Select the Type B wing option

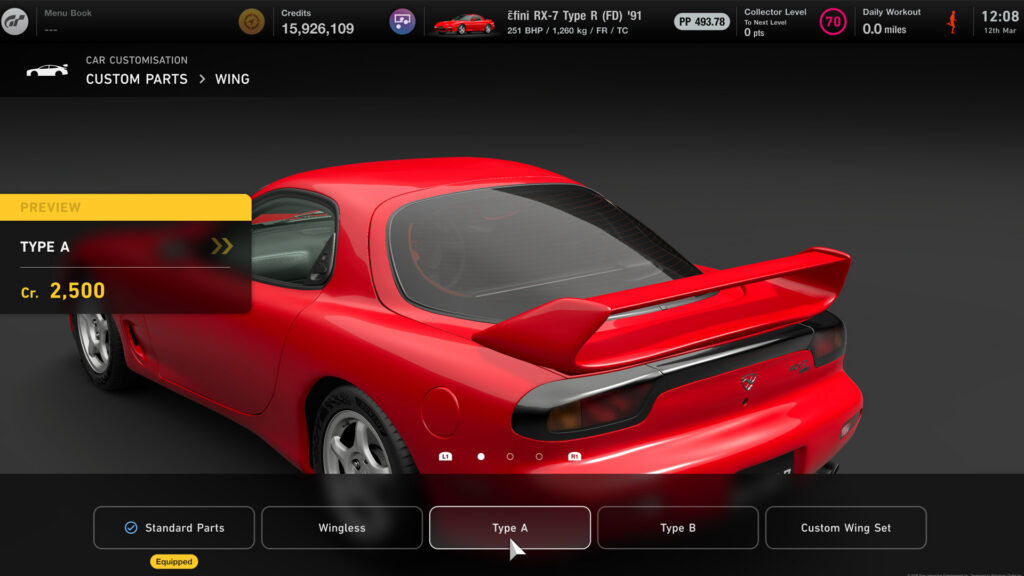(x=678, y=528)
